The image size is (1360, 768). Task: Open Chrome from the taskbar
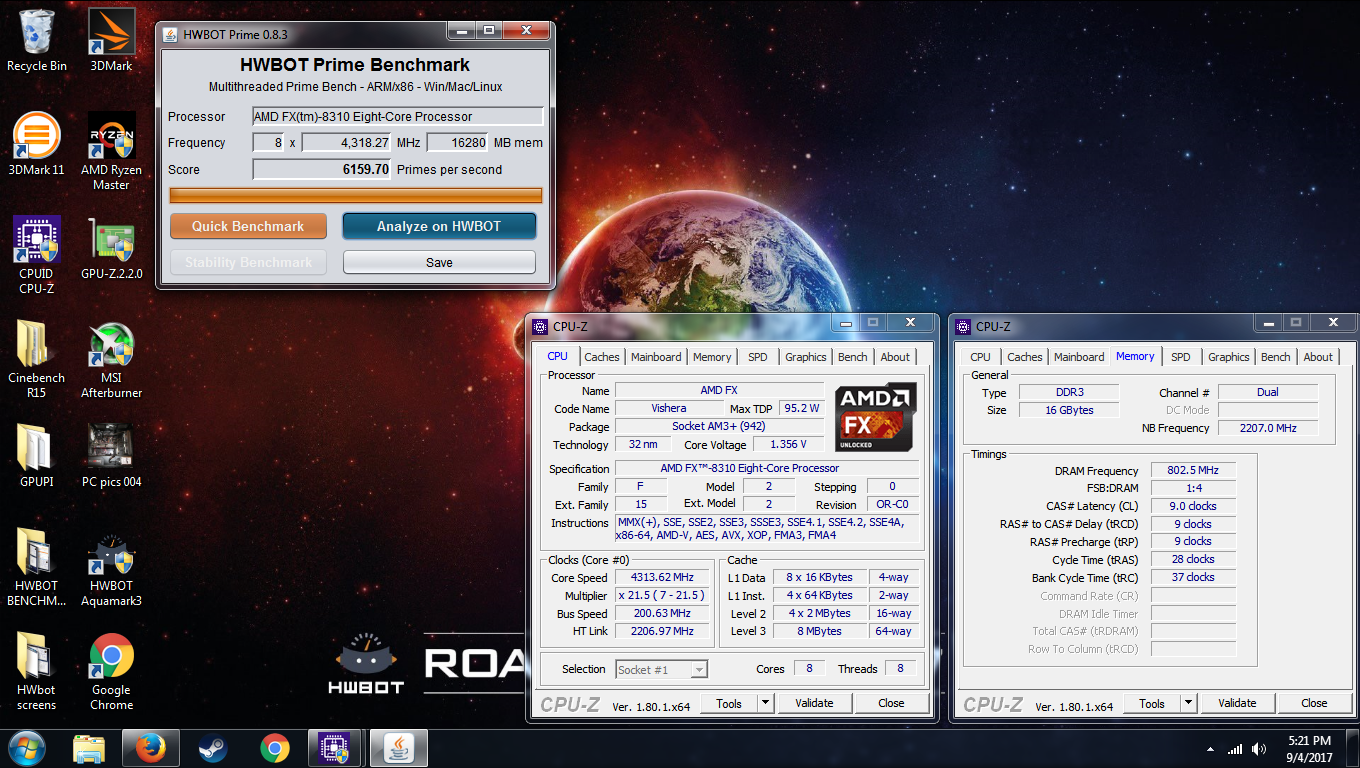click(x=274, y=748)
